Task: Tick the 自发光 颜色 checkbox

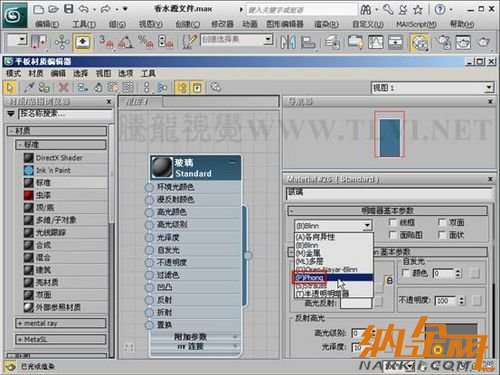Action: click(406, 273)
